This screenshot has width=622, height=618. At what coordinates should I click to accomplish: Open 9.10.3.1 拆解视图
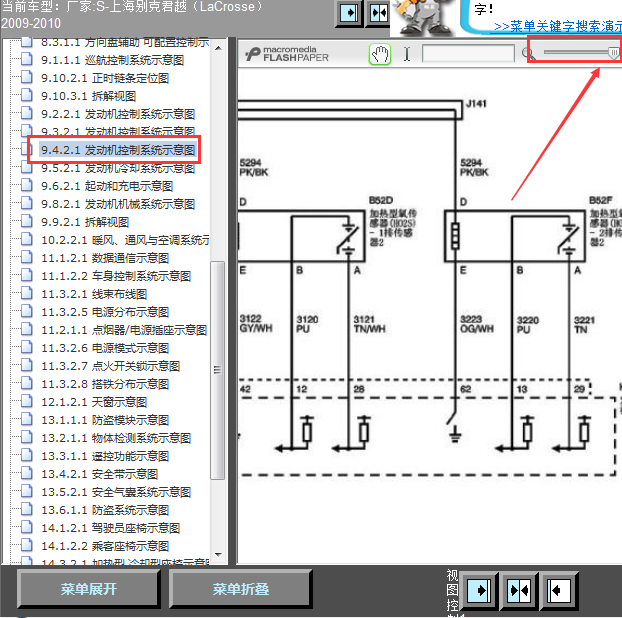(88, 96)
